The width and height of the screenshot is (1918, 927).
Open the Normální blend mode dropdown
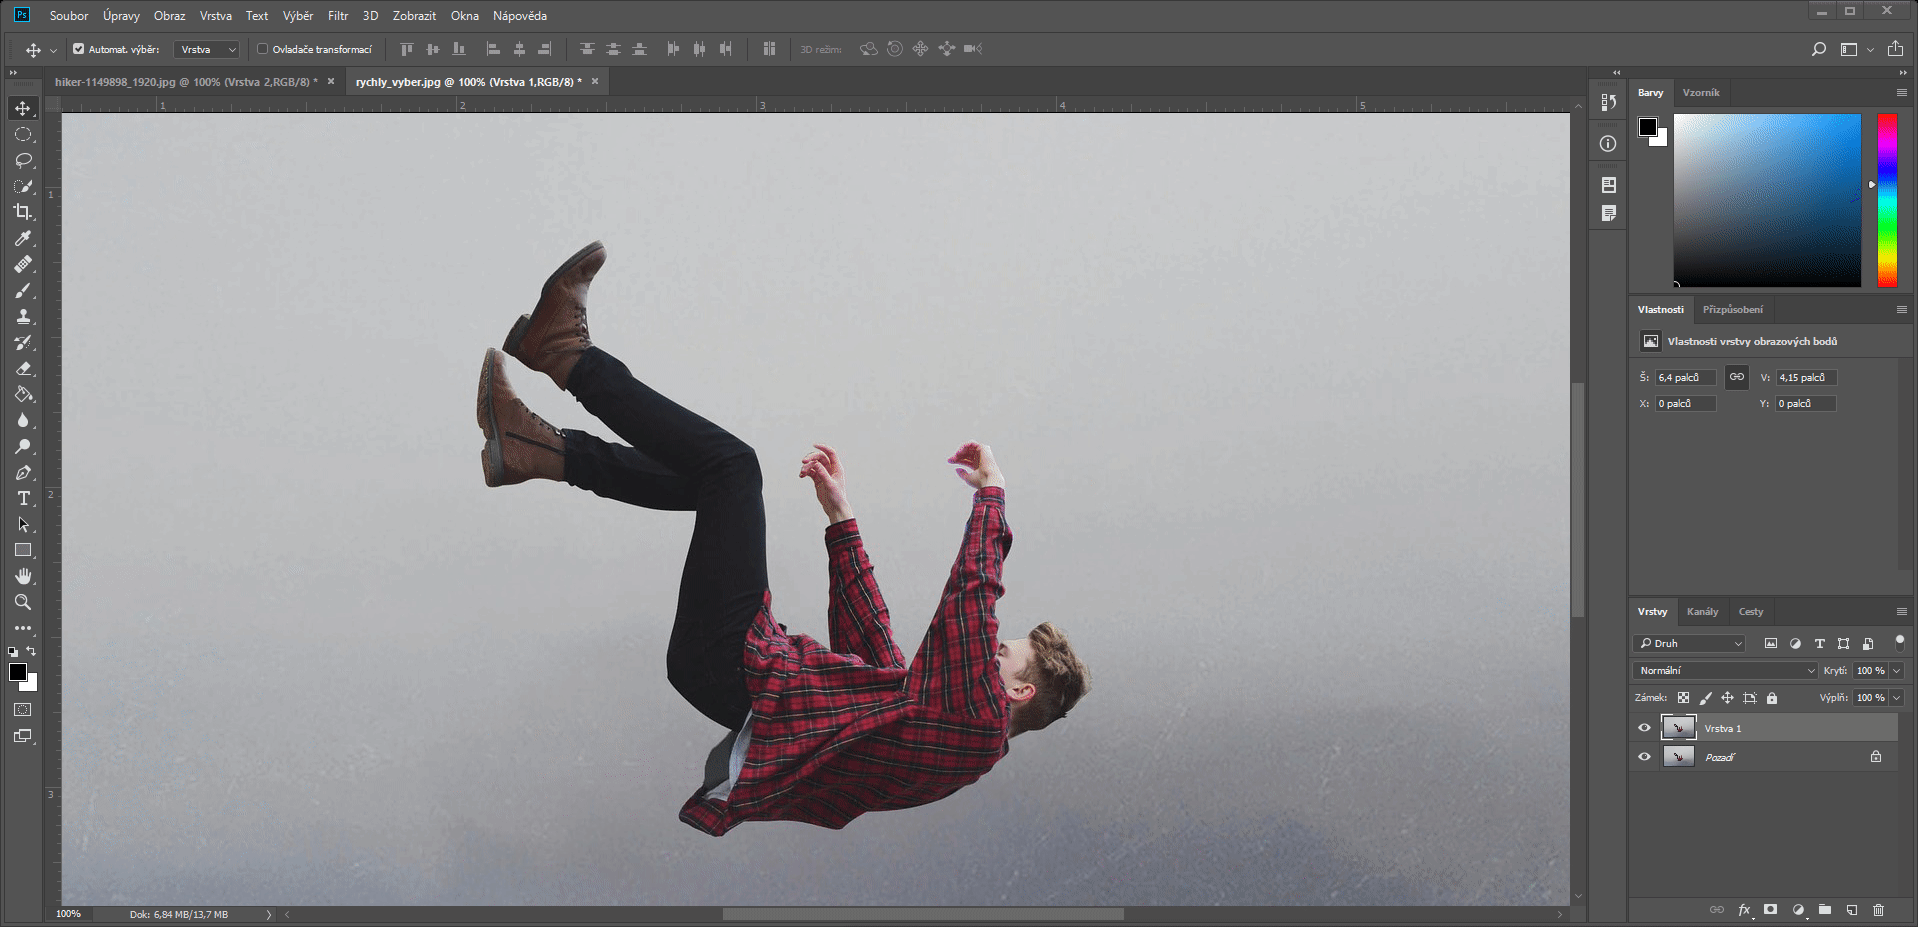coord(1725,670)
